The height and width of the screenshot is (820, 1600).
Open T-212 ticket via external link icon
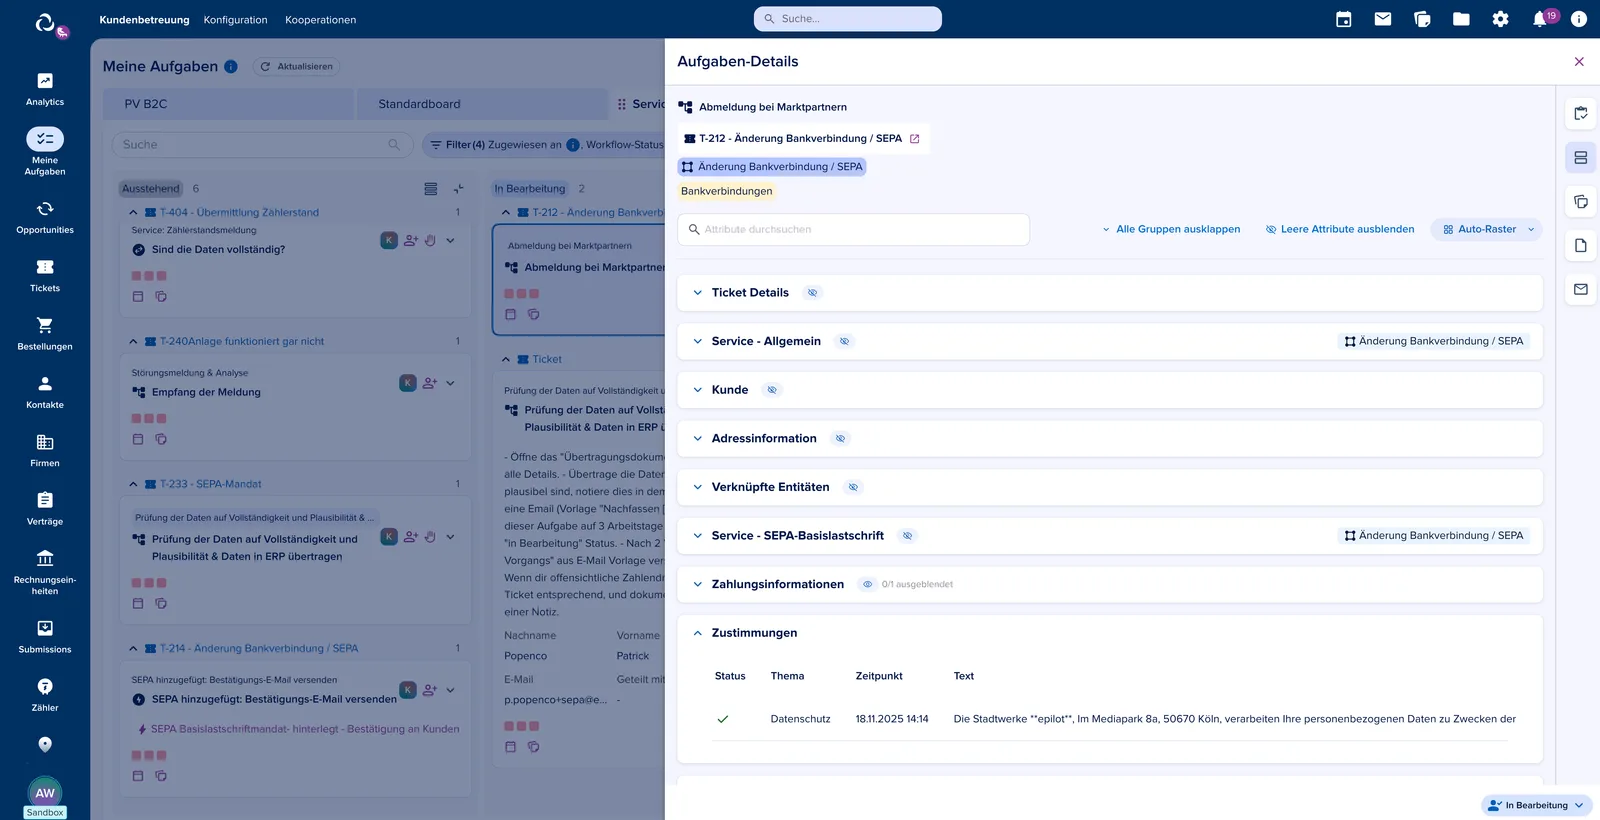[914, 139]
